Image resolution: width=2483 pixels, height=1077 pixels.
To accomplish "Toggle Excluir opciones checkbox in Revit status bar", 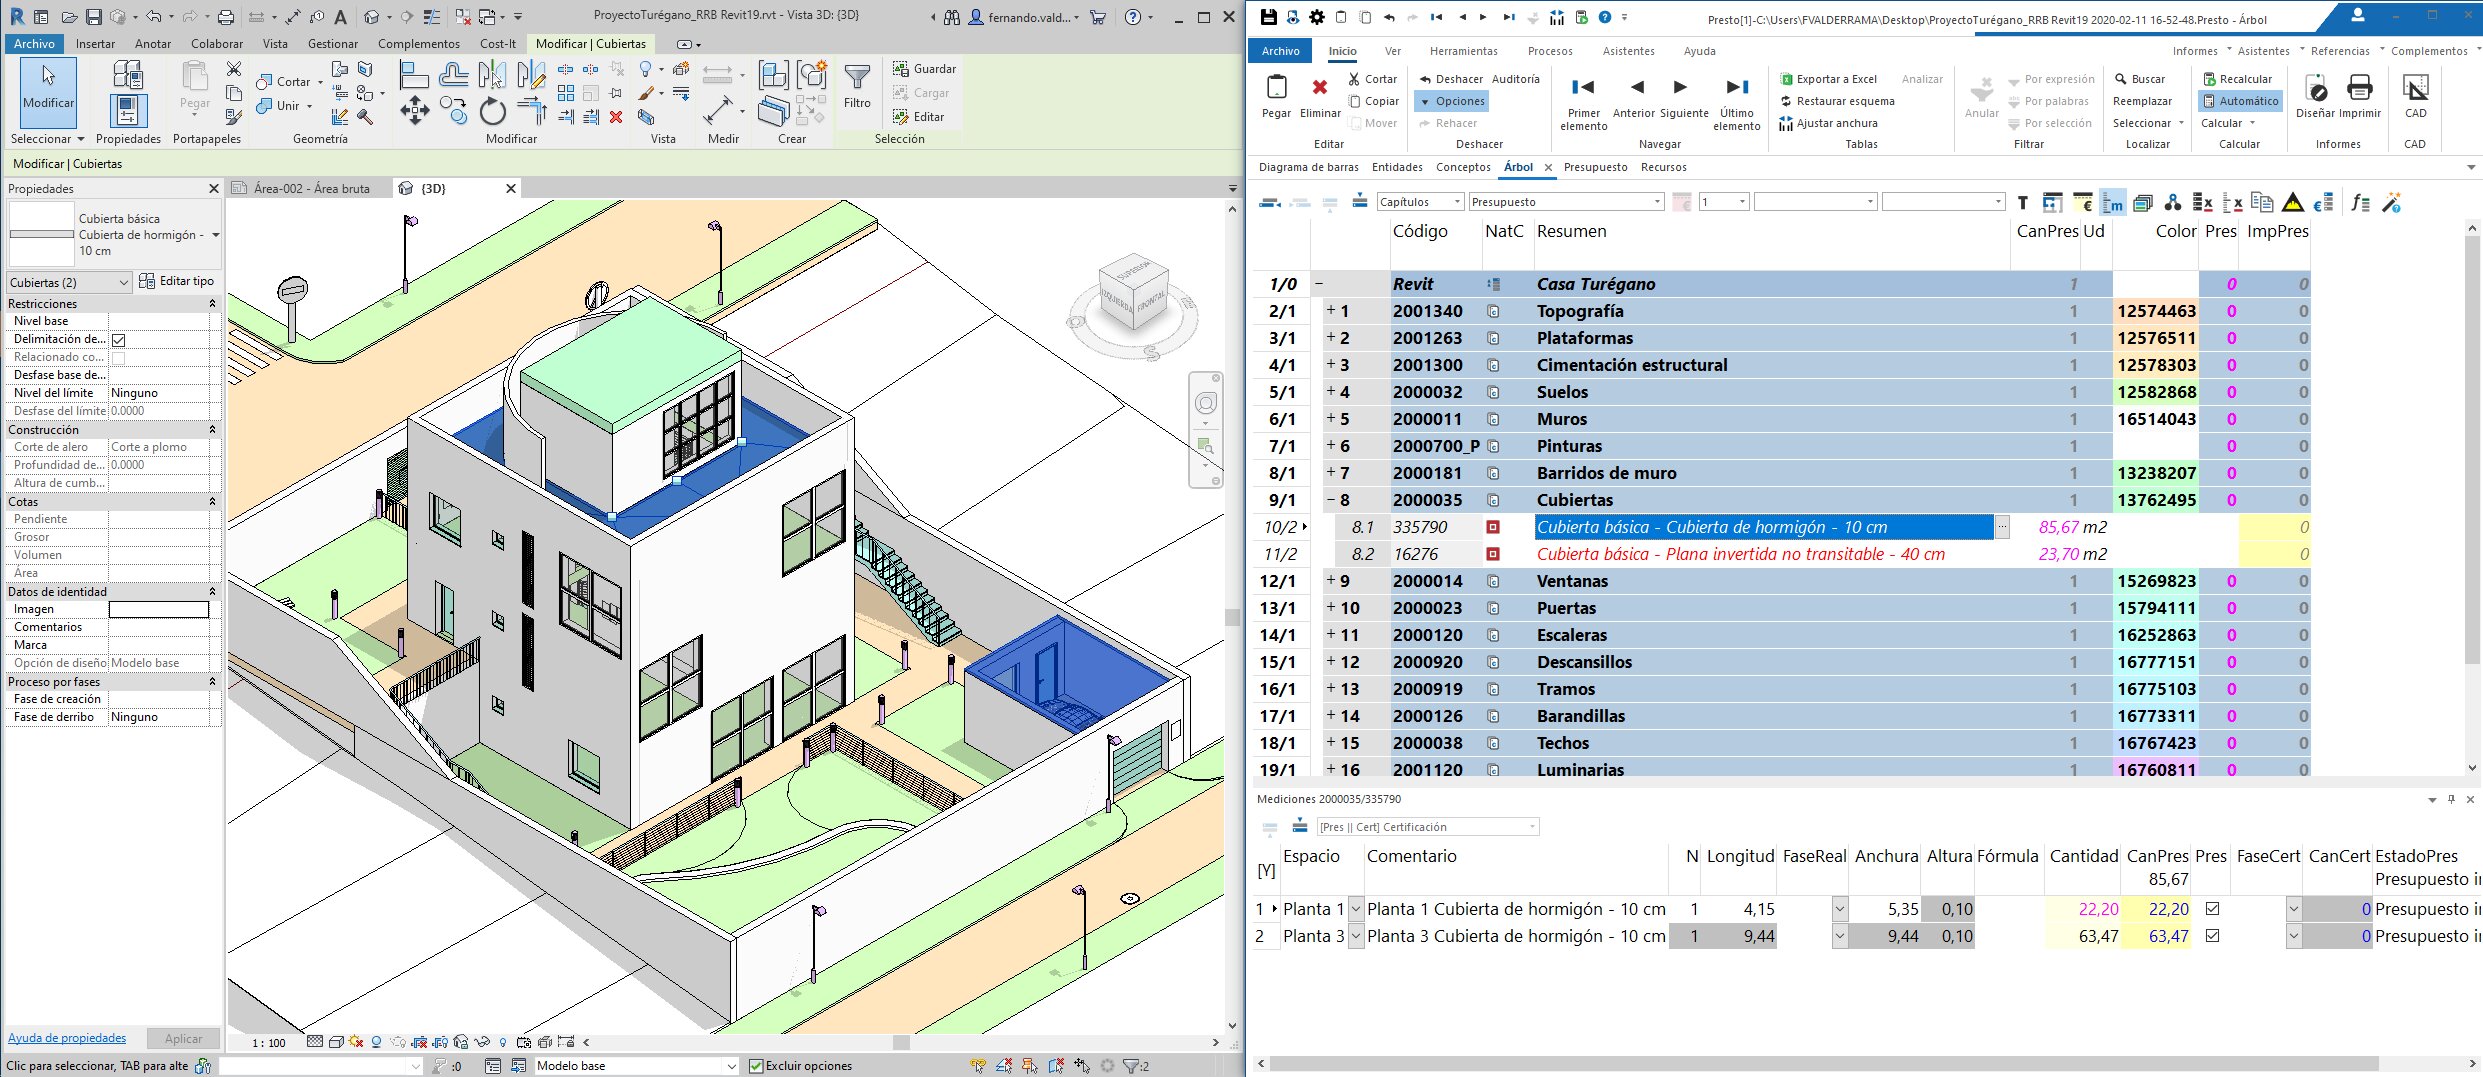I will [x=756, y=1066].
